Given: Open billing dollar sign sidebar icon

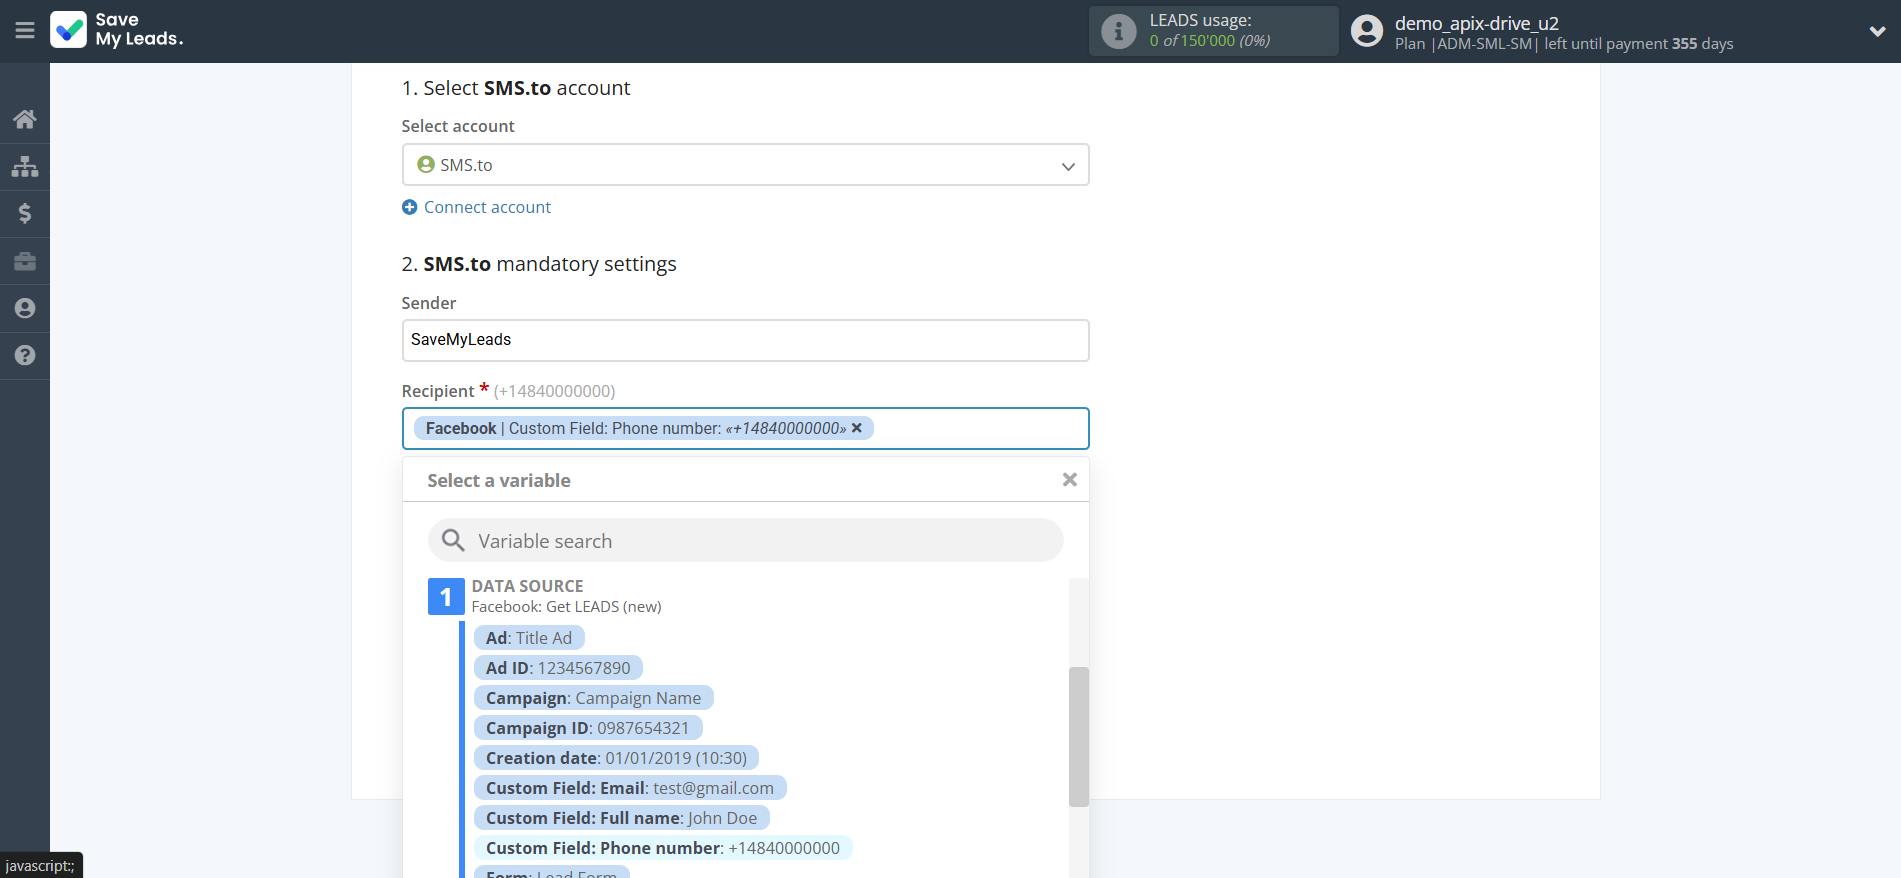Looking at the screenshot, I should tap(25, 213).
